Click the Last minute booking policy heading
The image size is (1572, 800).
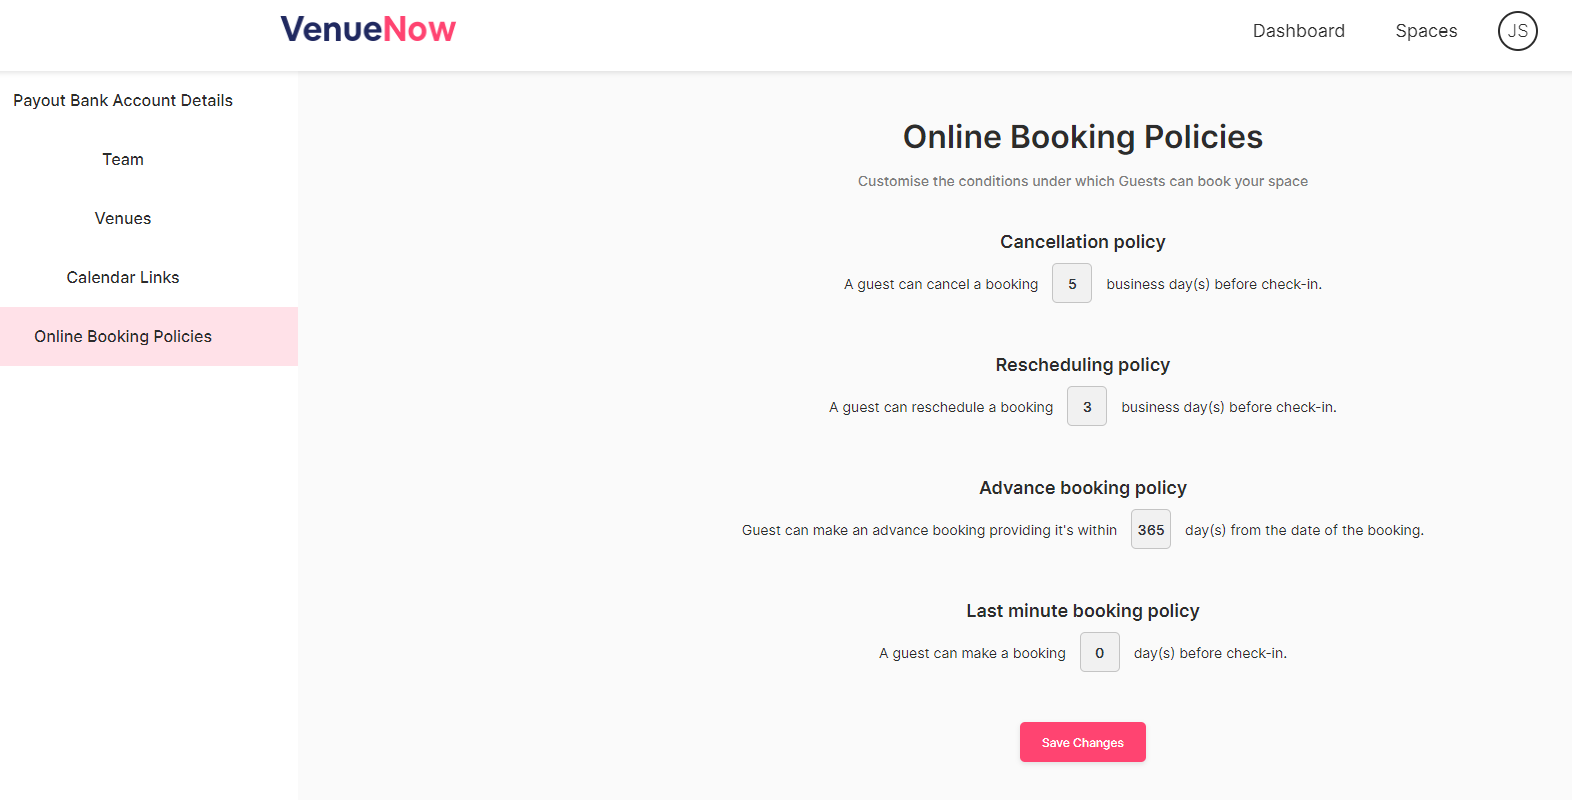(x=1083, y=611)
